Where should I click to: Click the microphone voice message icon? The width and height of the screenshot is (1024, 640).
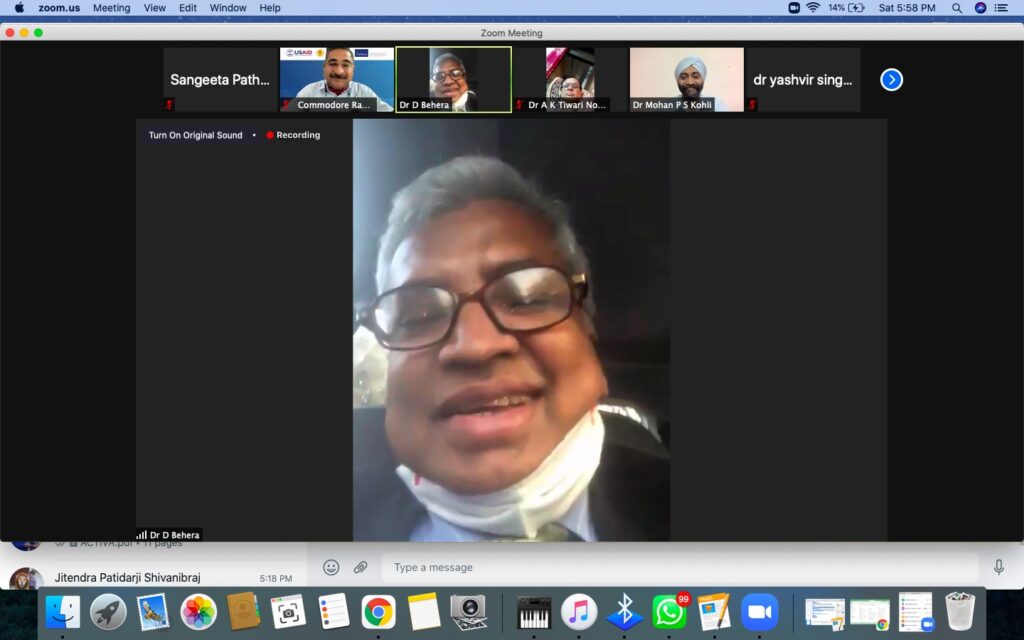[x=998, y=568]
